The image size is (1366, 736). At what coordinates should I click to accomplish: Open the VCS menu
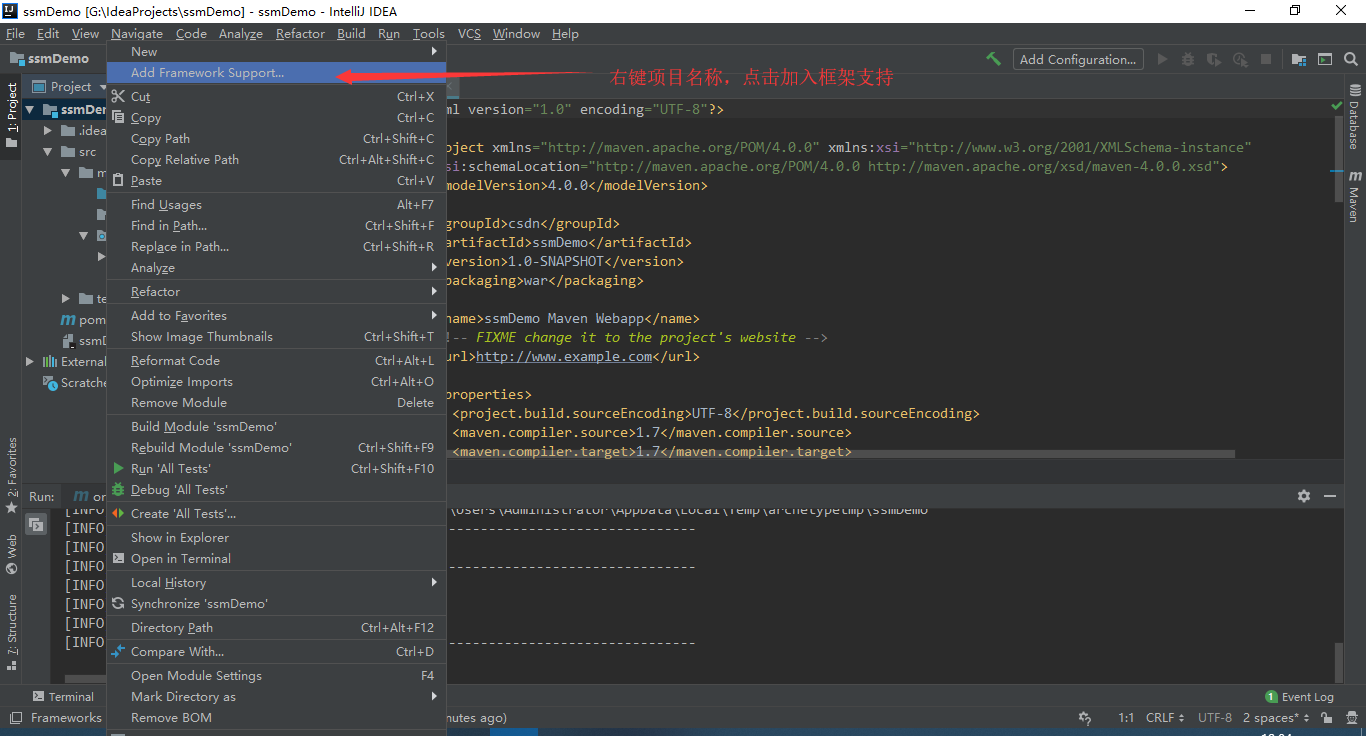coord(469,33)
